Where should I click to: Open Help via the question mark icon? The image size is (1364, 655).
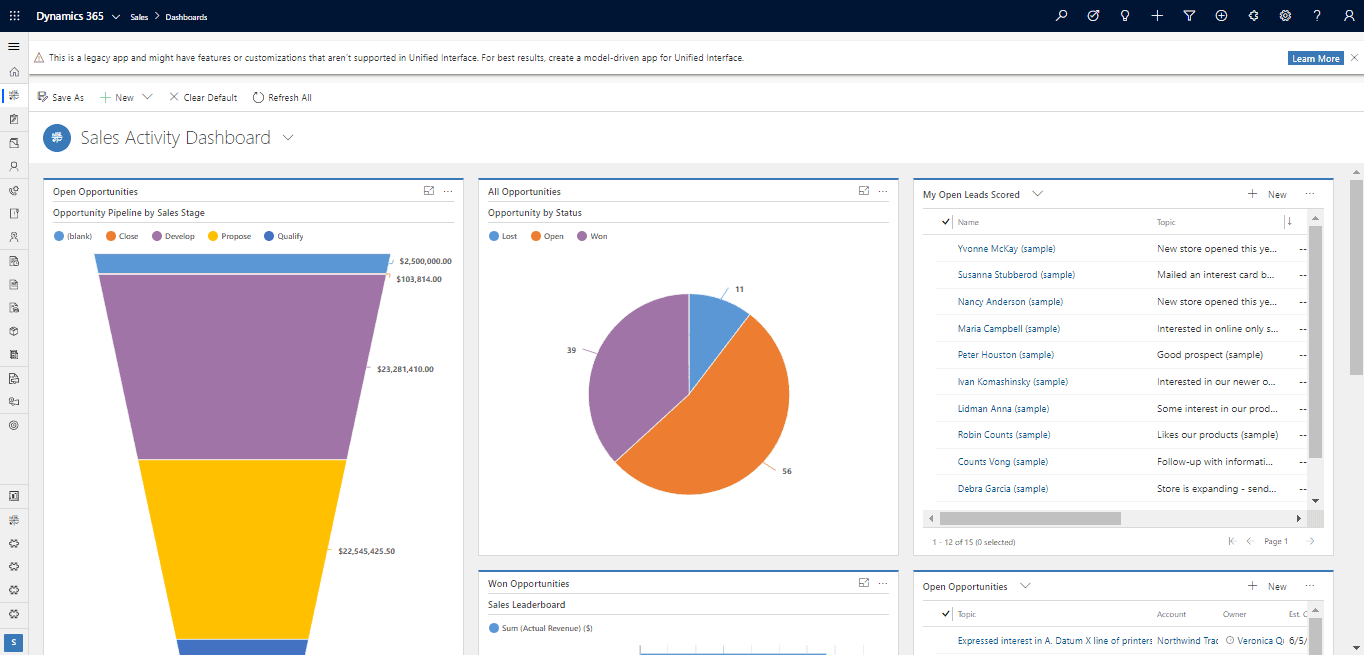[x=1317, y=15]
